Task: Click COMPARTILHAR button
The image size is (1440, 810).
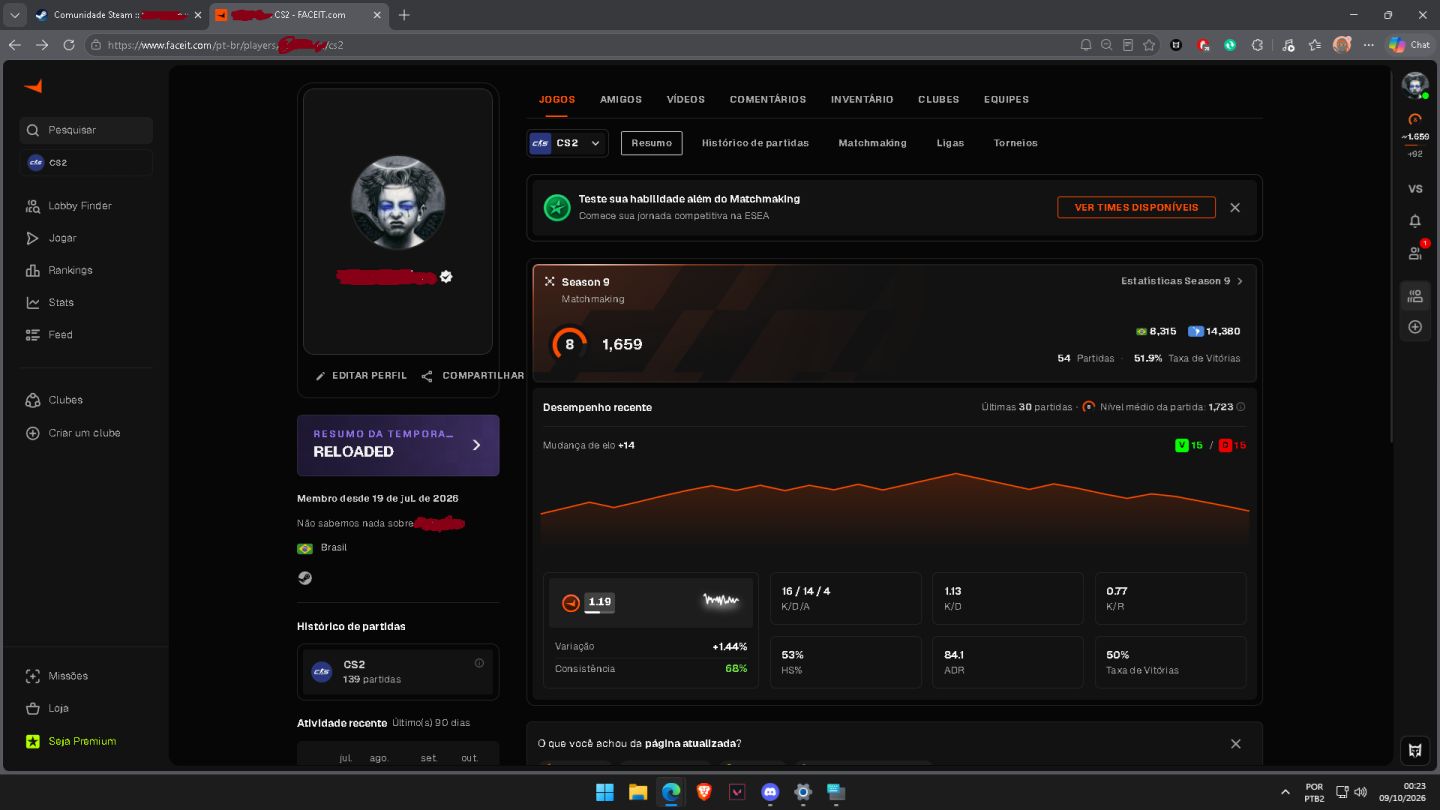Action: 472,376
